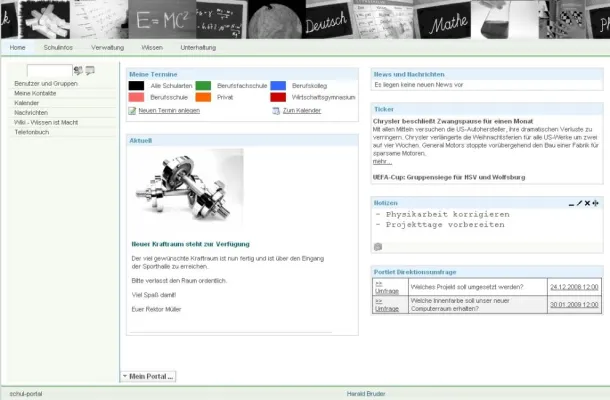Select black Alle Schularten color swatch
This screenshot has height=400, width=610.
pyautogui.click(x=136, y=86)
